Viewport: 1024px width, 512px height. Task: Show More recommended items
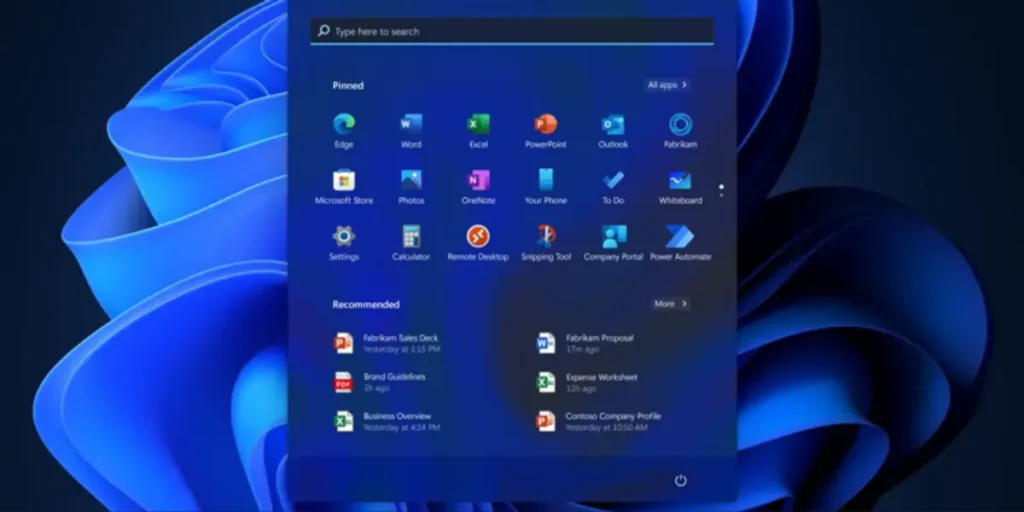(671, 304)
